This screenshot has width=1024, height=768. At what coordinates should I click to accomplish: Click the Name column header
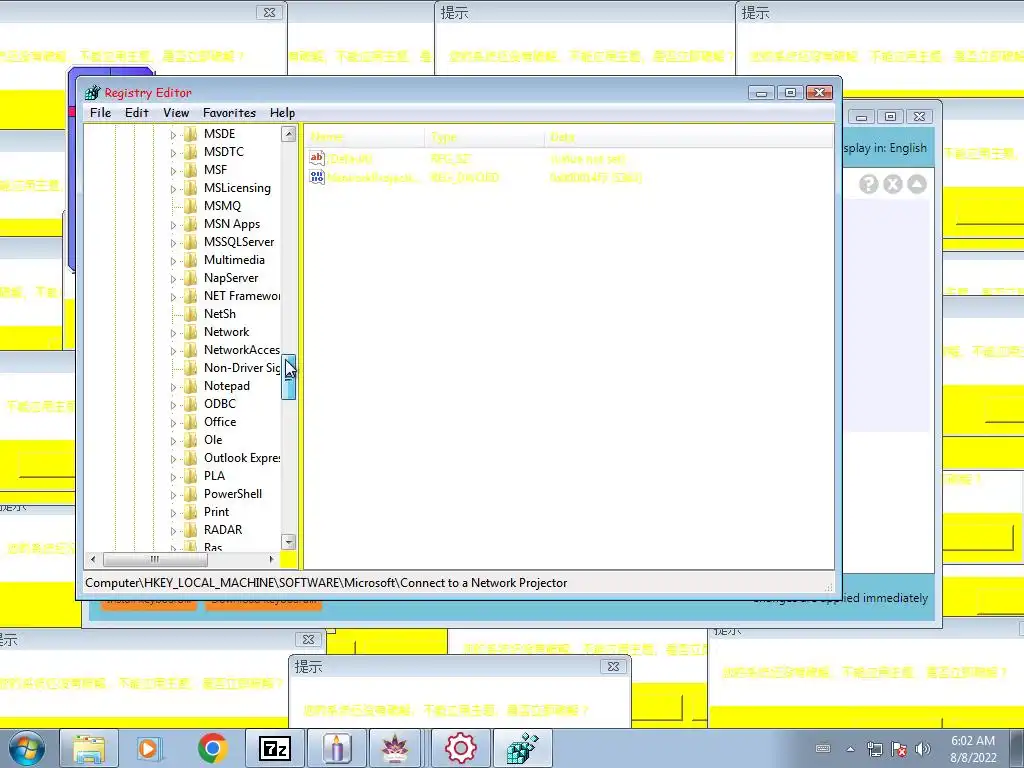click(x=365, y=137)
